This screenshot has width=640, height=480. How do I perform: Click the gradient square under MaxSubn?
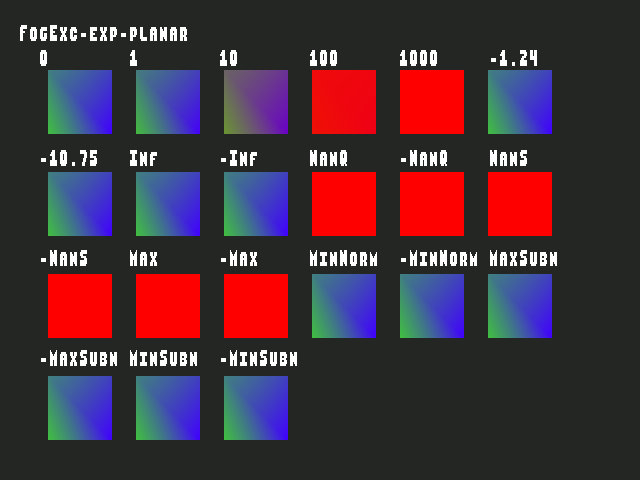point(520,306)
